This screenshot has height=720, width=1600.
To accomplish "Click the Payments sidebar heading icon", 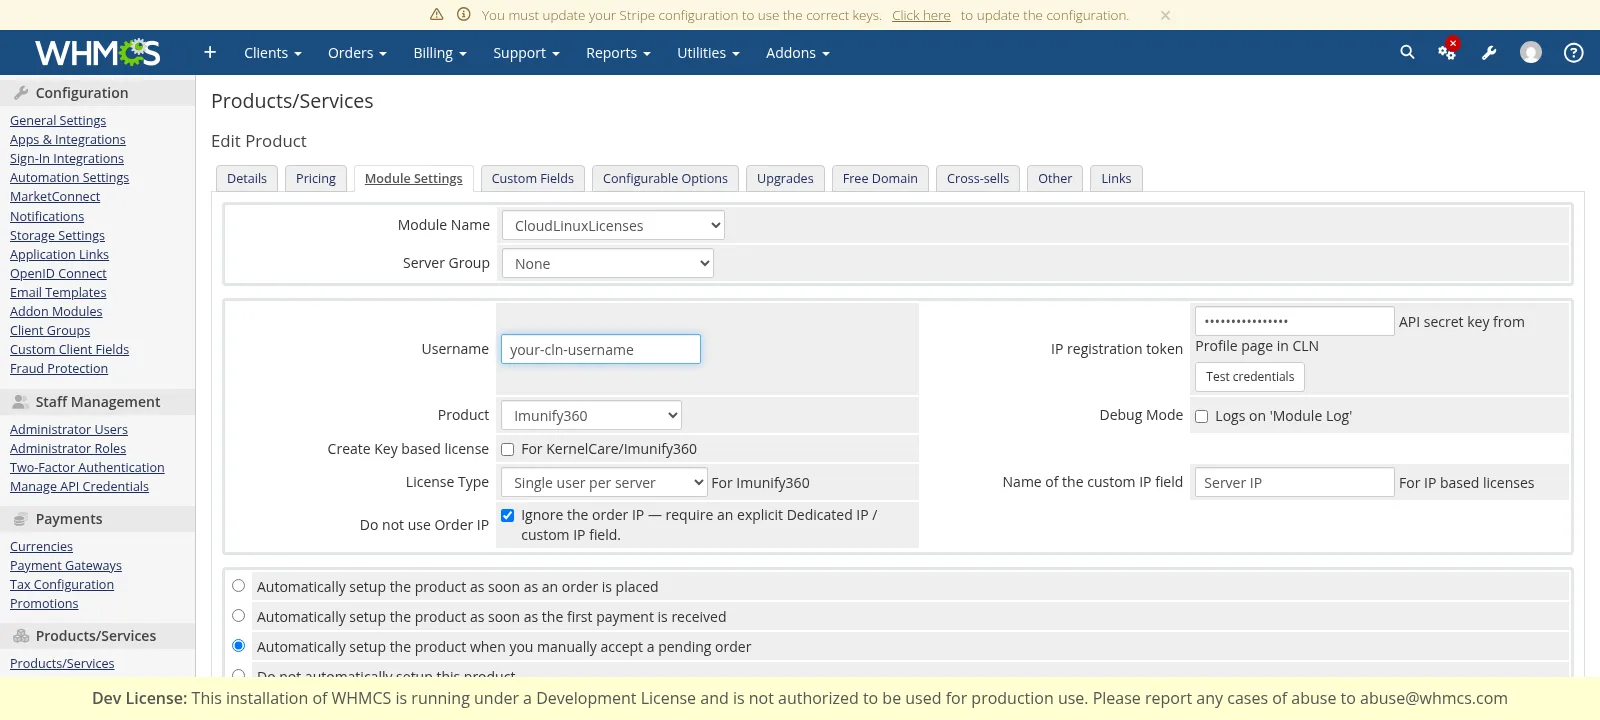I will pyautogui.click(x=20, y=518).
